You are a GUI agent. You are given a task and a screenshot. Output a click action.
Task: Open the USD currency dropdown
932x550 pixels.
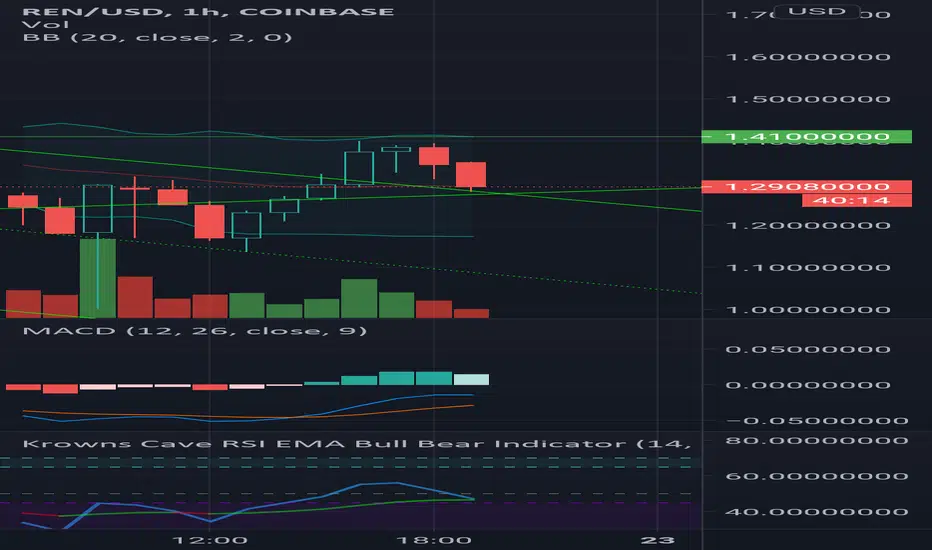[817, 11]
